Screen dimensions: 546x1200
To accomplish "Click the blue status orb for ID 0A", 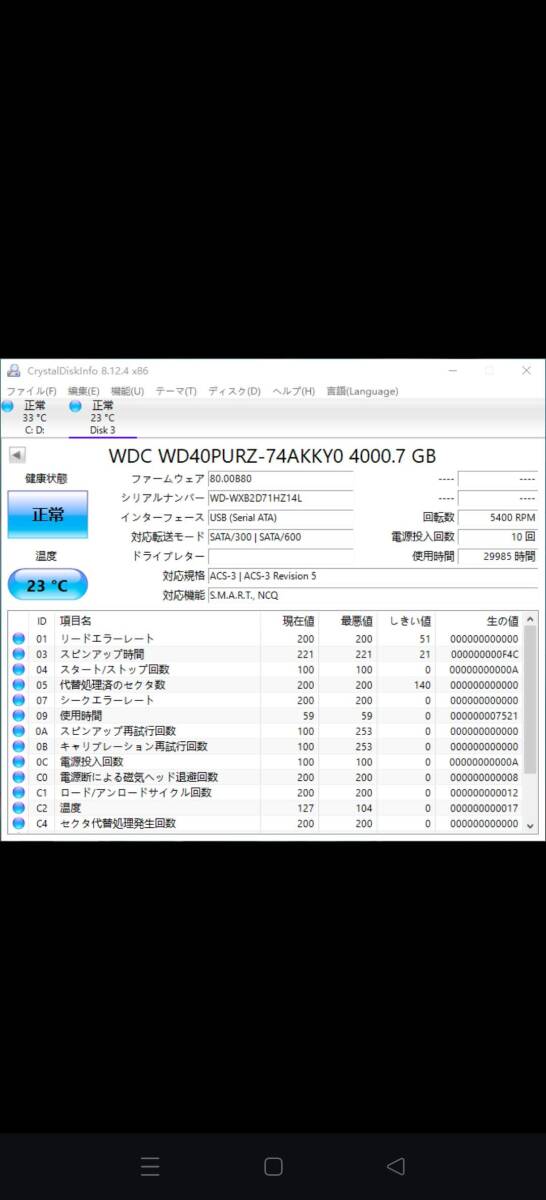I will 18,731.
